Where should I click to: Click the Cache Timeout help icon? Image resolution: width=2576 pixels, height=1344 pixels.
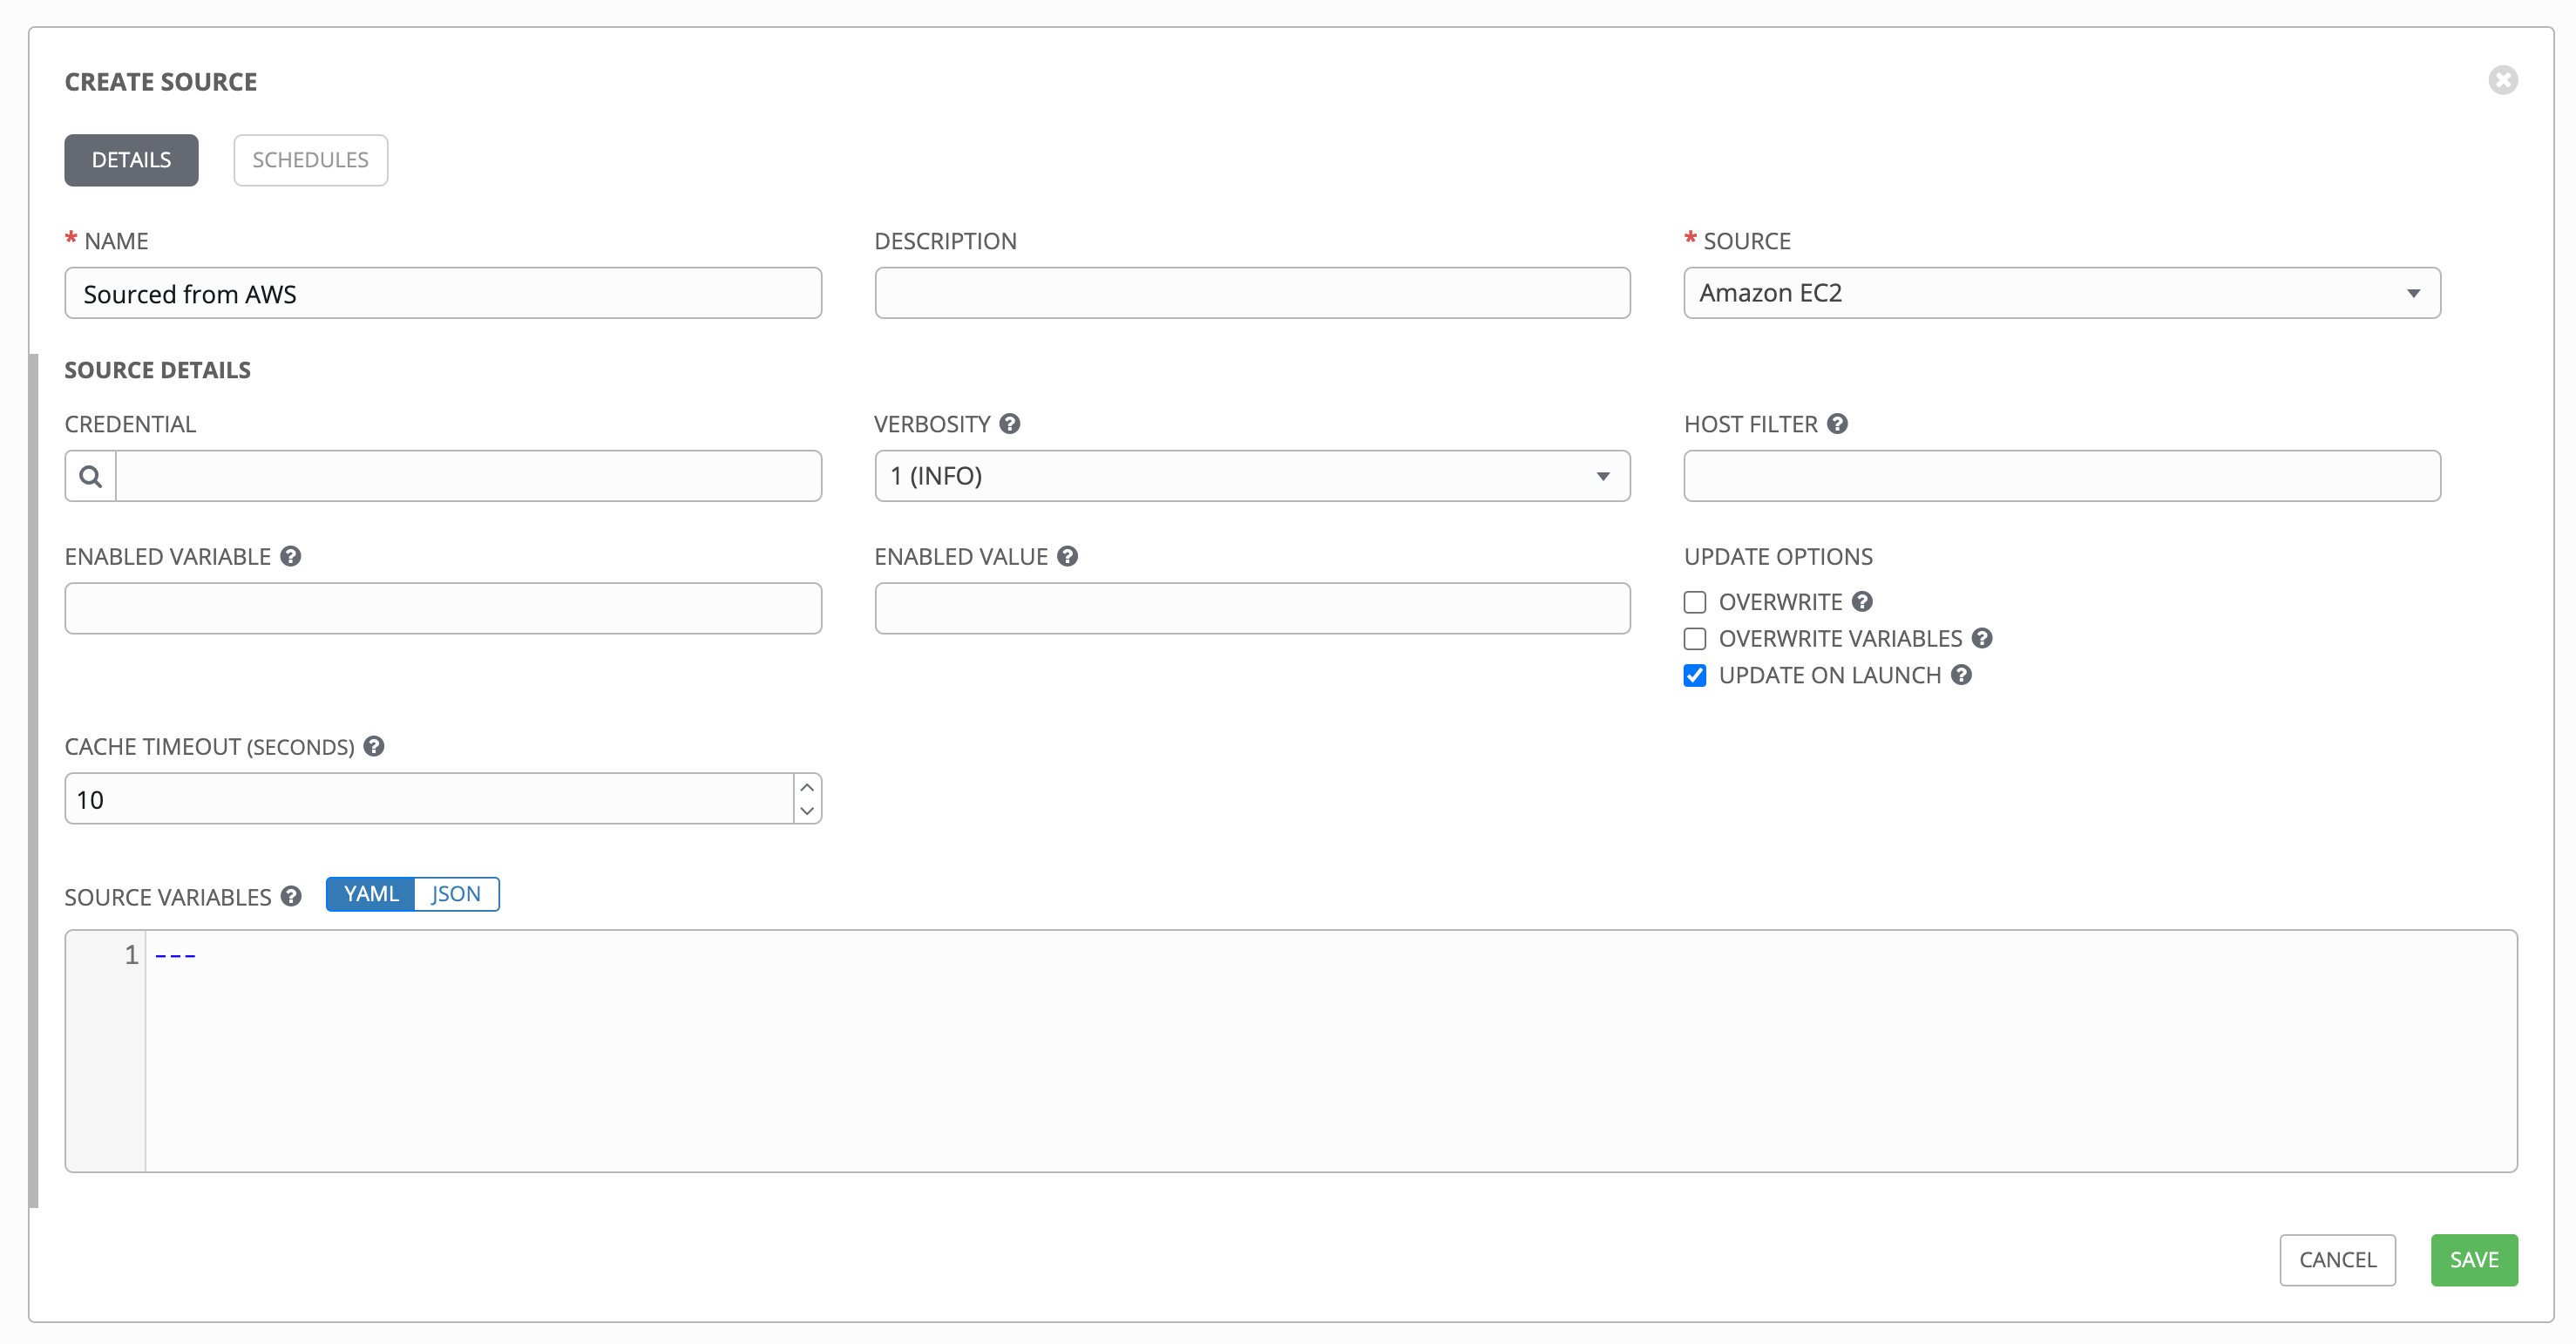(x=374, y=746)
